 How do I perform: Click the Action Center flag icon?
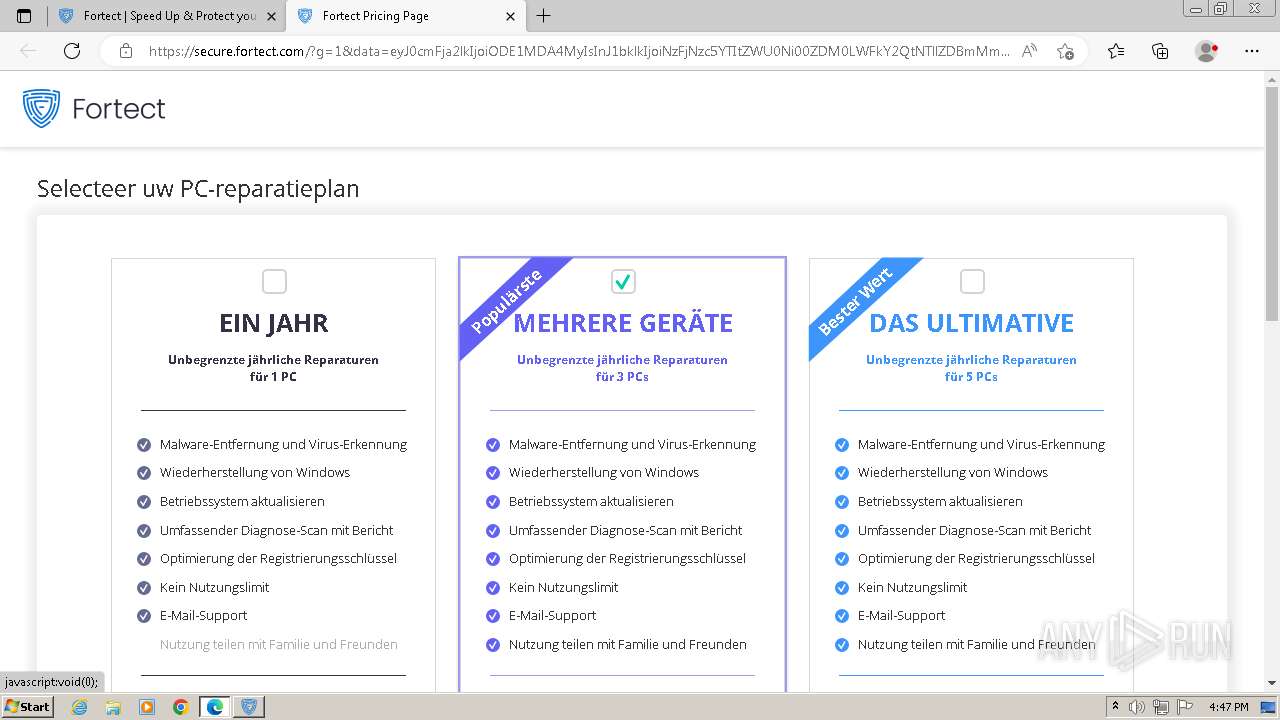pyautogui.click(x=1184, y=707)
